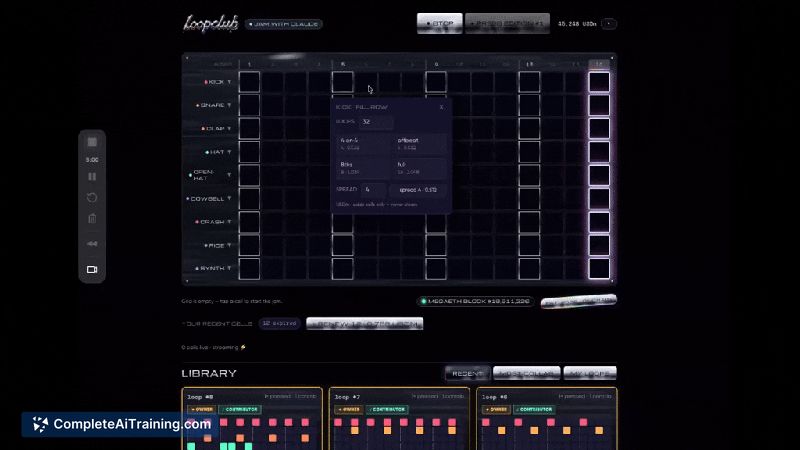Viewport: 800px width, 450px height.
Task: Click the Jam with Claude pill button
Action: click(x=284, y=24)
